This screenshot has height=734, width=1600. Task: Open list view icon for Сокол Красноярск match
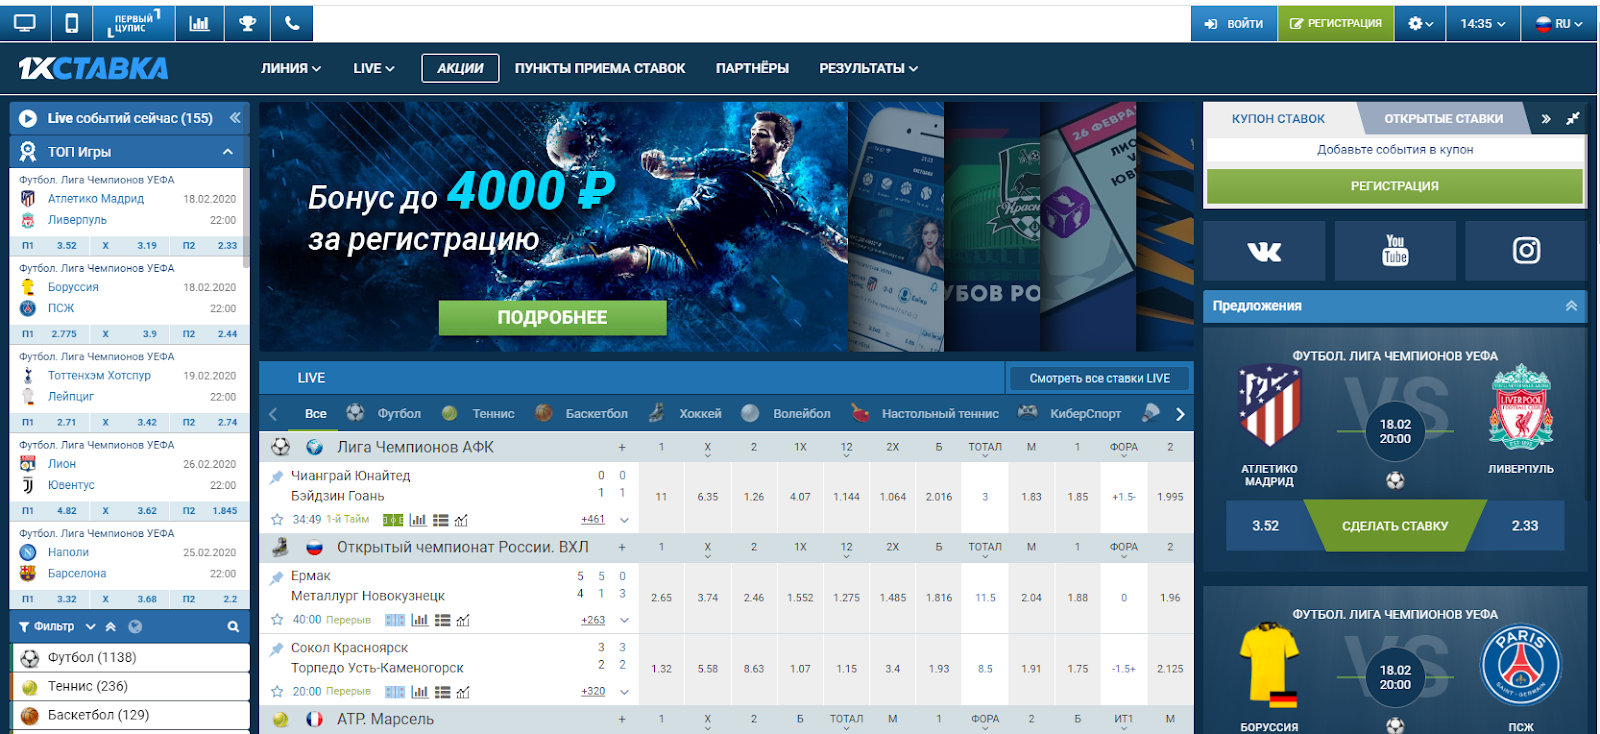[442, 692]
